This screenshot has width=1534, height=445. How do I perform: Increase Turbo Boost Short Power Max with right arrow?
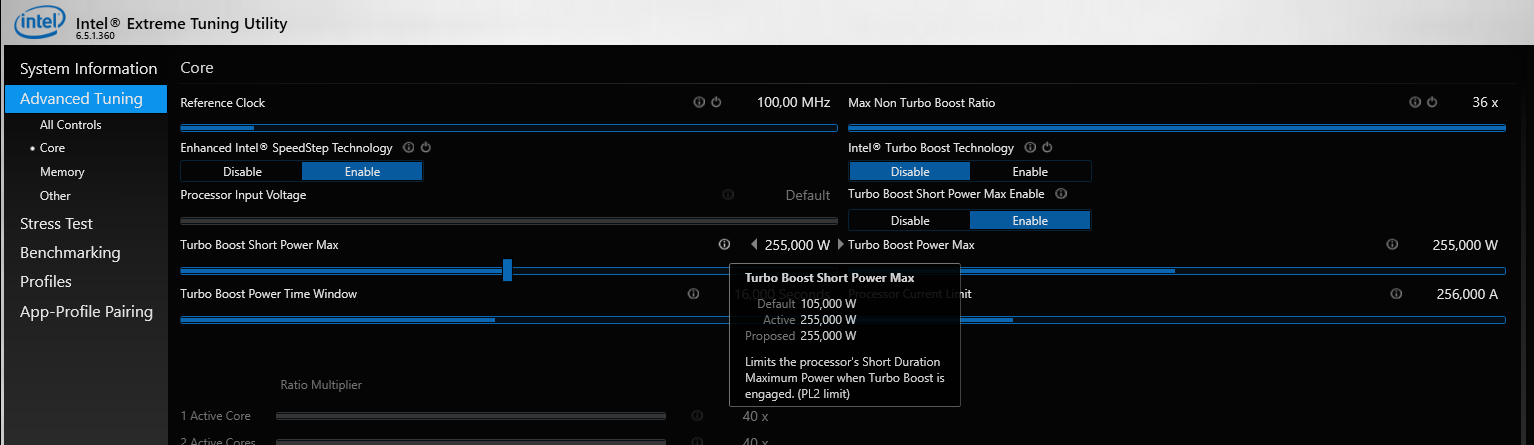pyautogui.click(x=840, y=244)
